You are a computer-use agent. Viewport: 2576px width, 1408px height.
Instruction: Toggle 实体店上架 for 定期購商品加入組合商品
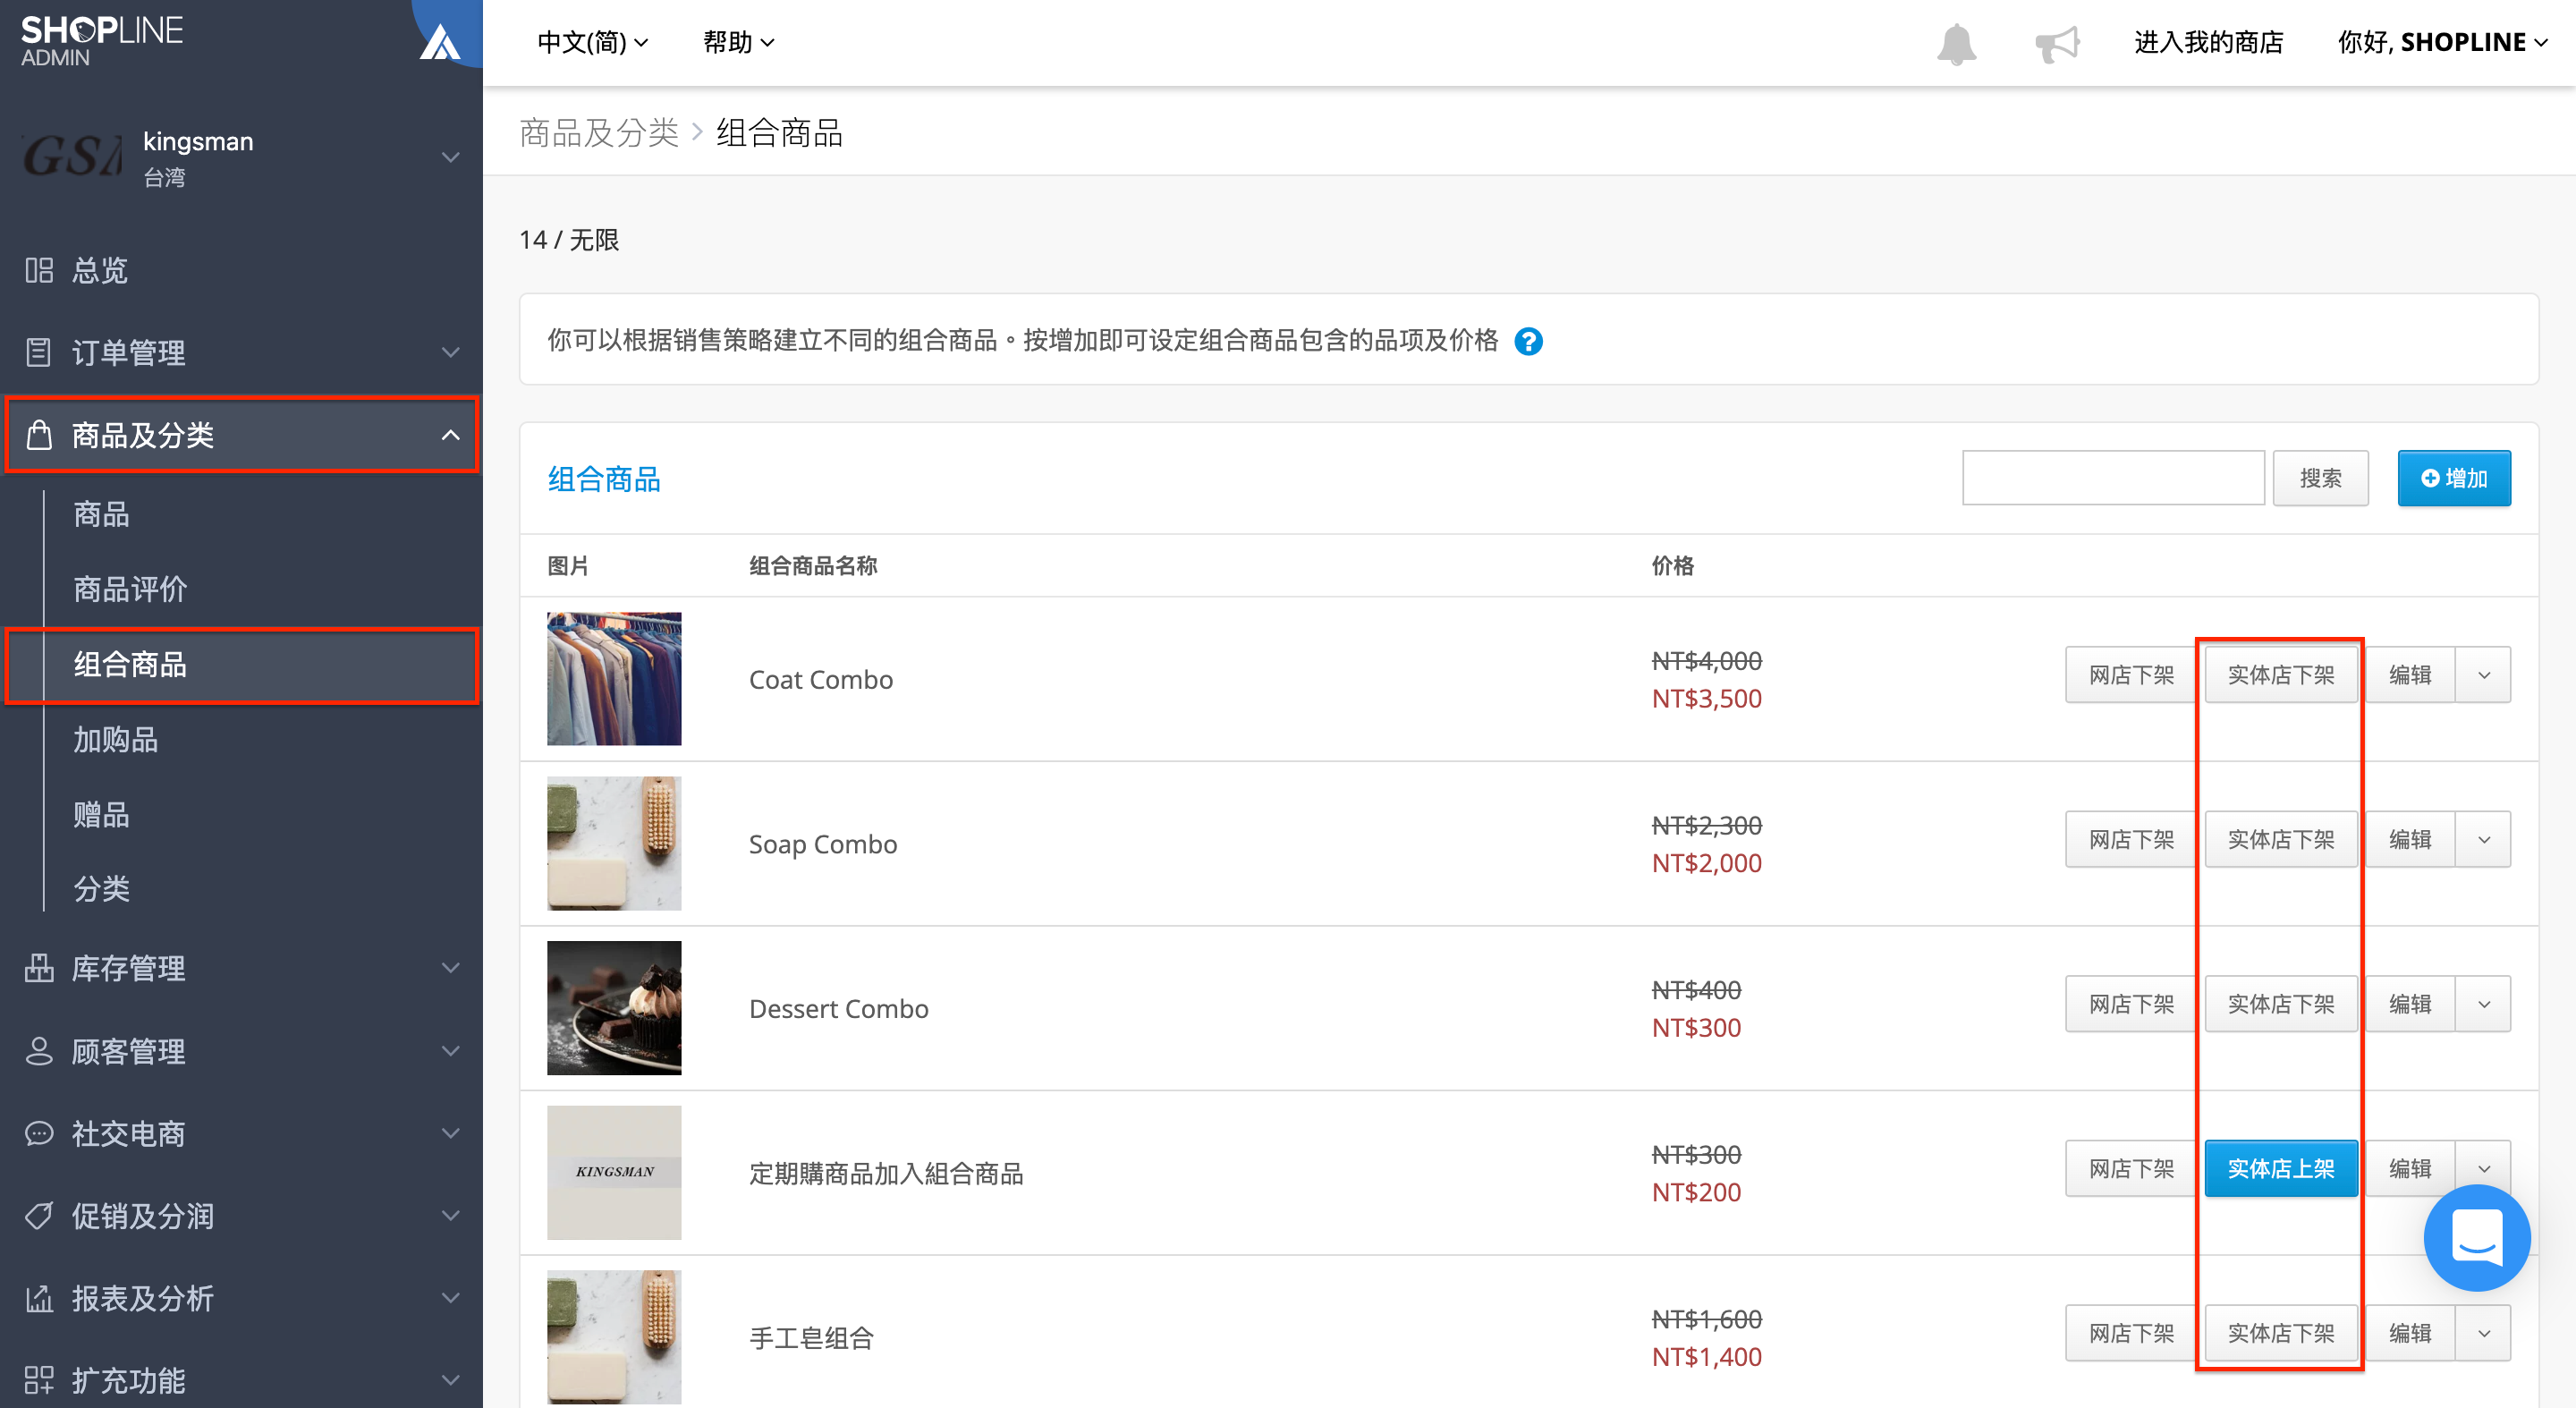click(2281, 1168)
